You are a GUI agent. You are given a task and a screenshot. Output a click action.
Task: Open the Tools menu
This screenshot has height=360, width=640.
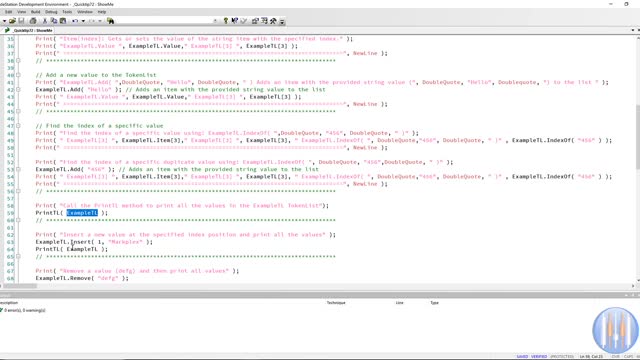(x=67, y=12)
